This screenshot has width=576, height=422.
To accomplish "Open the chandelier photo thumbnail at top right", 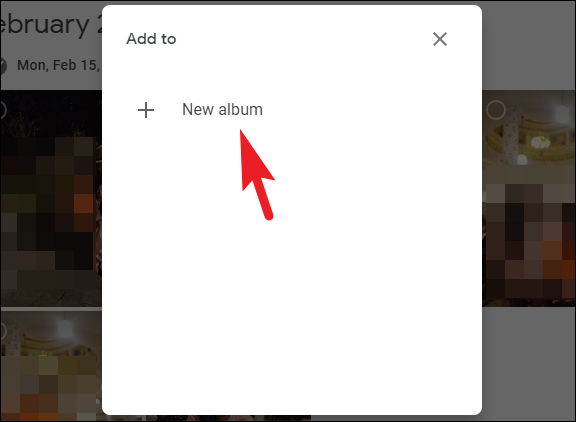I will click(529, 198).
